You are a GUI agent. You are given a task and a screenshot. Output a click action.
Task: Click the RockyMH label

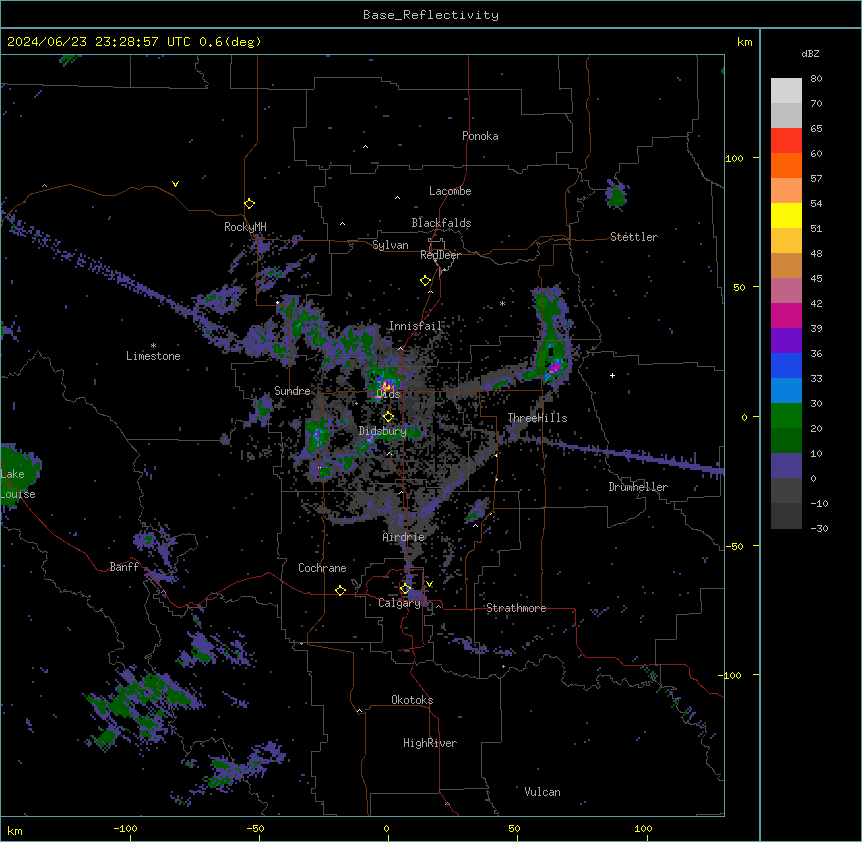tap(245, 226)
